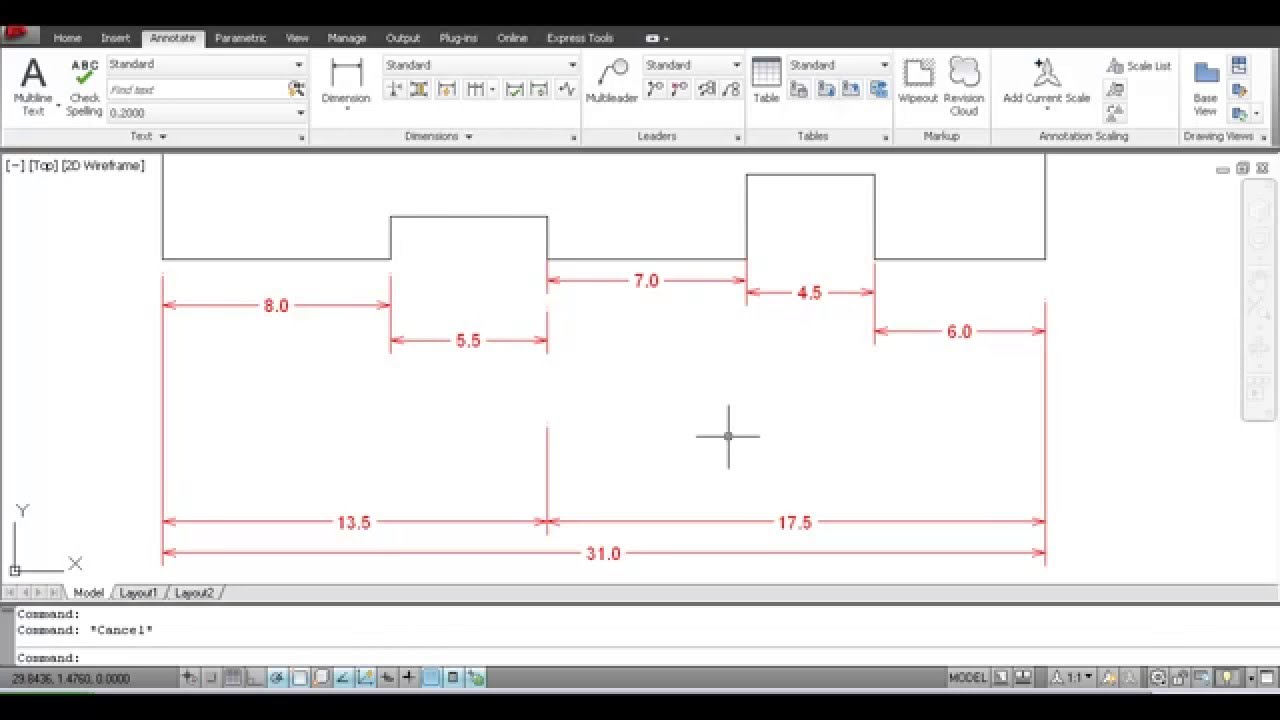Select the Collect multileaders icon
1280x720 pixels.
[732, 89]
